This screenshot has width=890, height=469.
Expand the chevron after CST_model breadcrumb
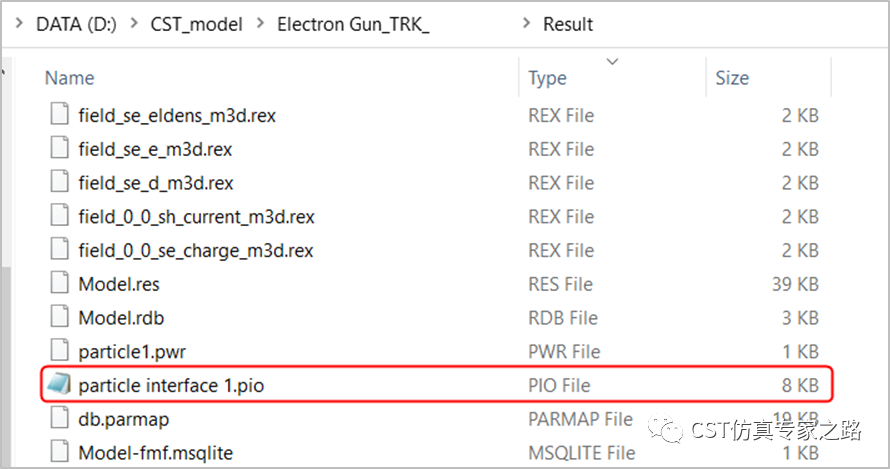tap(261, 23)
